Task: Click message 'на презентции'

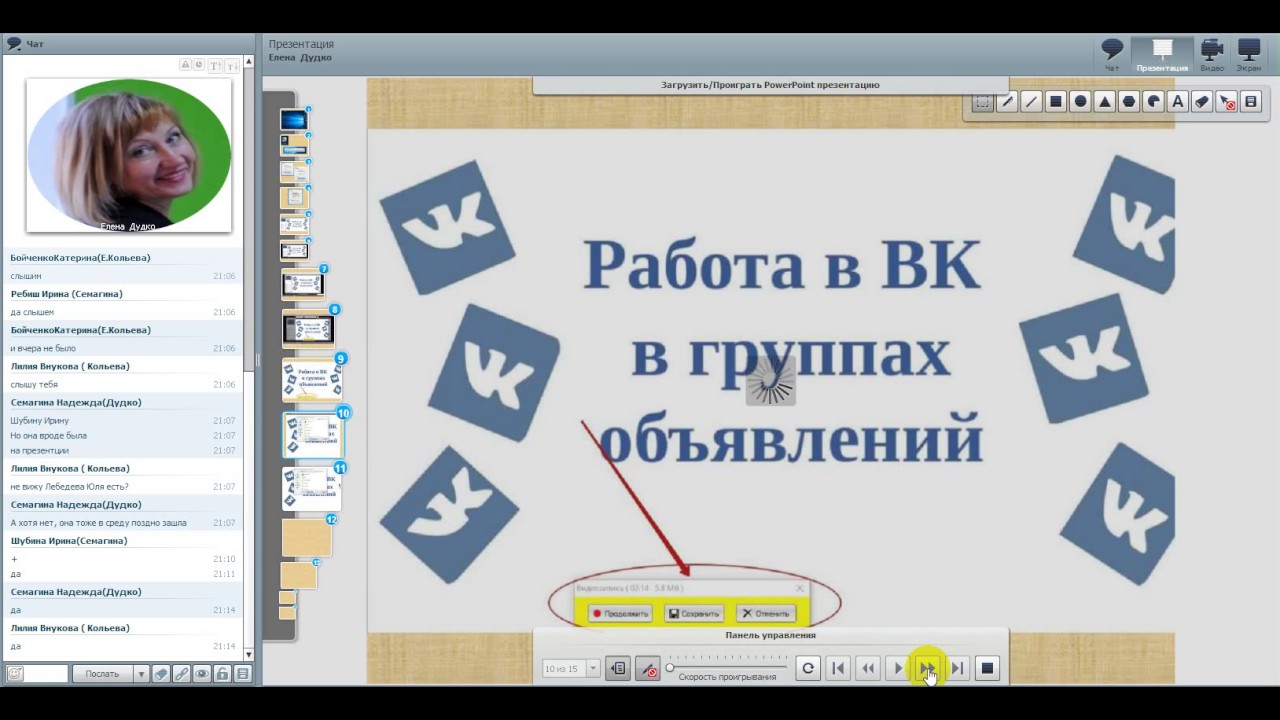Action: point(40,451)
